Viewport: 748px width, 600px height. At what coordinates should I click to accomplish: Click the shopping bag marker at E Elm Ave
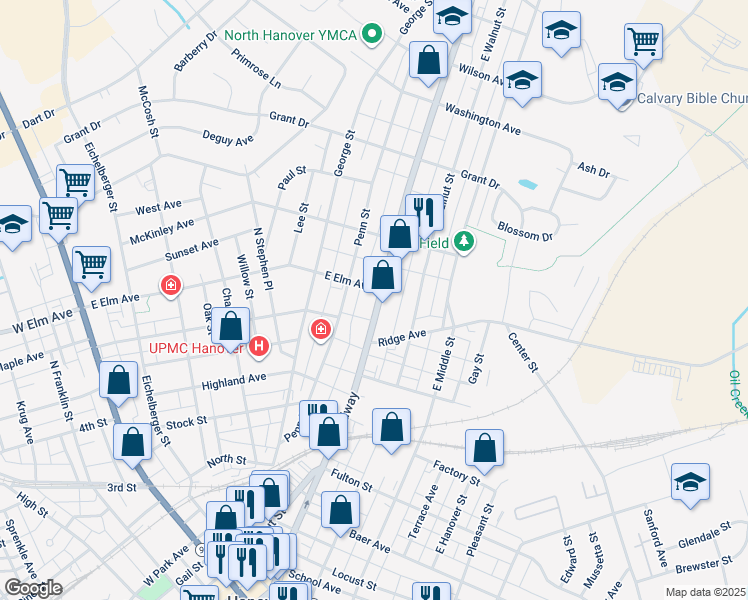382,277
